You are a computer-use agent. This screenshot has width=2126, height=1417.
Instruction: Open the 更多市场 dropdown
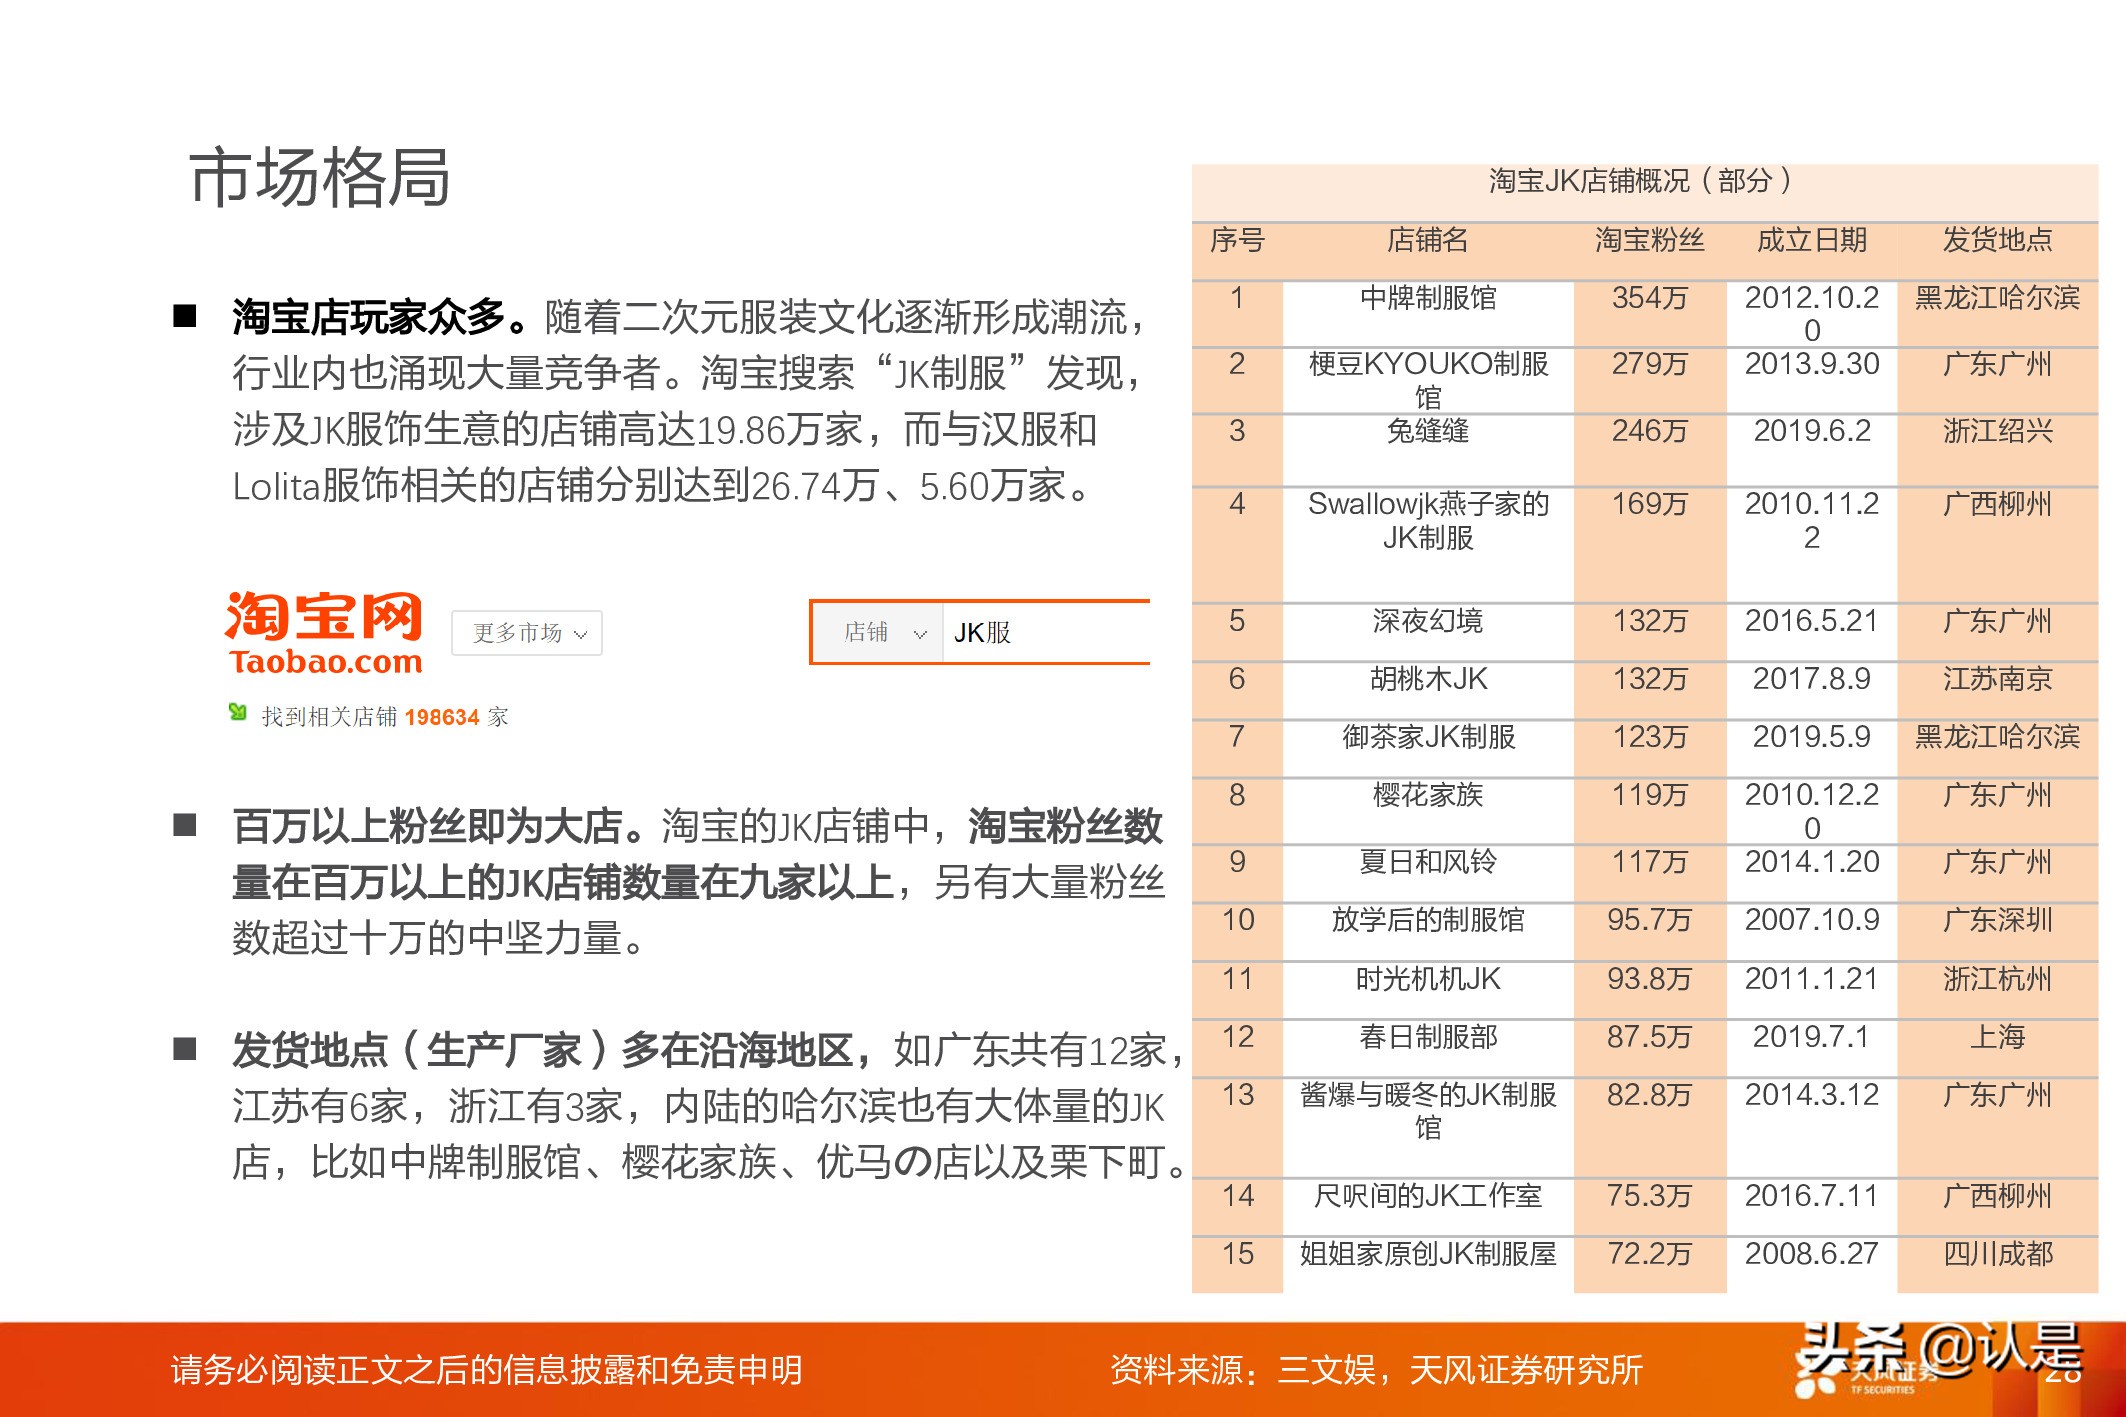pos(527,633)
